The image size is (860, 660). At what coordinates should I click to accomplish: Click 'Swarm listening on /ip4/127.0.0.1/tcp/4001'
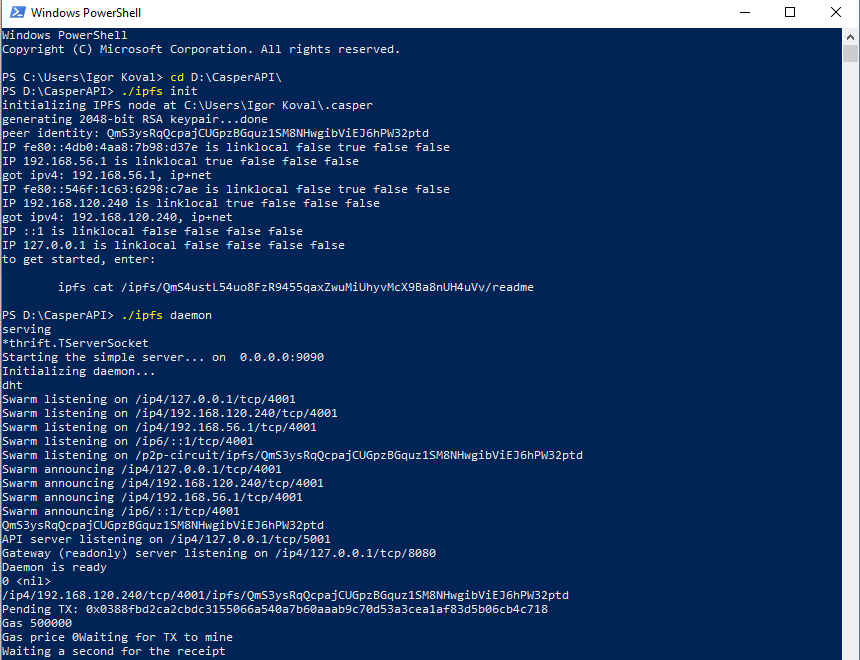(x=149, y=399)
